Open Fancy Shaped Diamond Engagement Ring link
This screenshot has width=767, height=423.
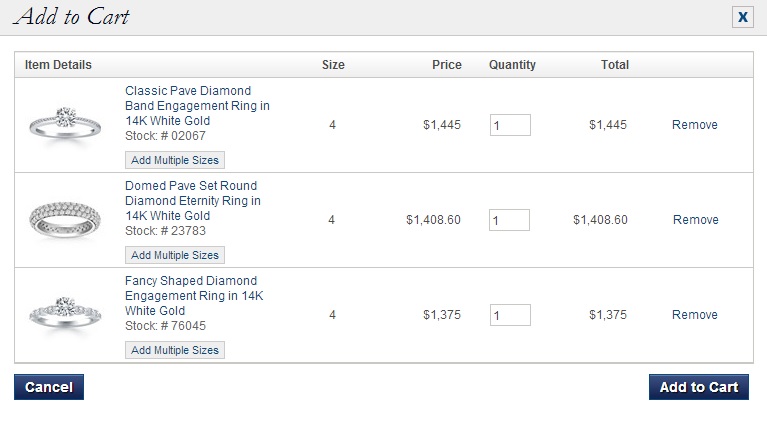pyautogui.click(x=194, y=295)
